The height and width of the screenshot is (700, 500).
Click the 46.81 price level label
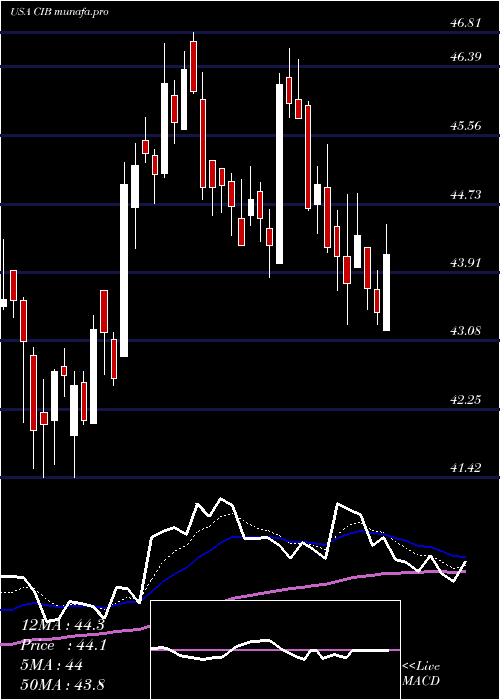pos(466,22)
